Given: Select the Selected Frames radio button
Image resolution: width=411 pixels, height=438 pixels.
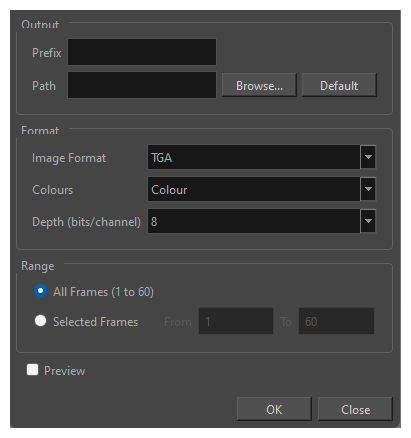Looking at the screenshot, I should click(x=40, y=321).
